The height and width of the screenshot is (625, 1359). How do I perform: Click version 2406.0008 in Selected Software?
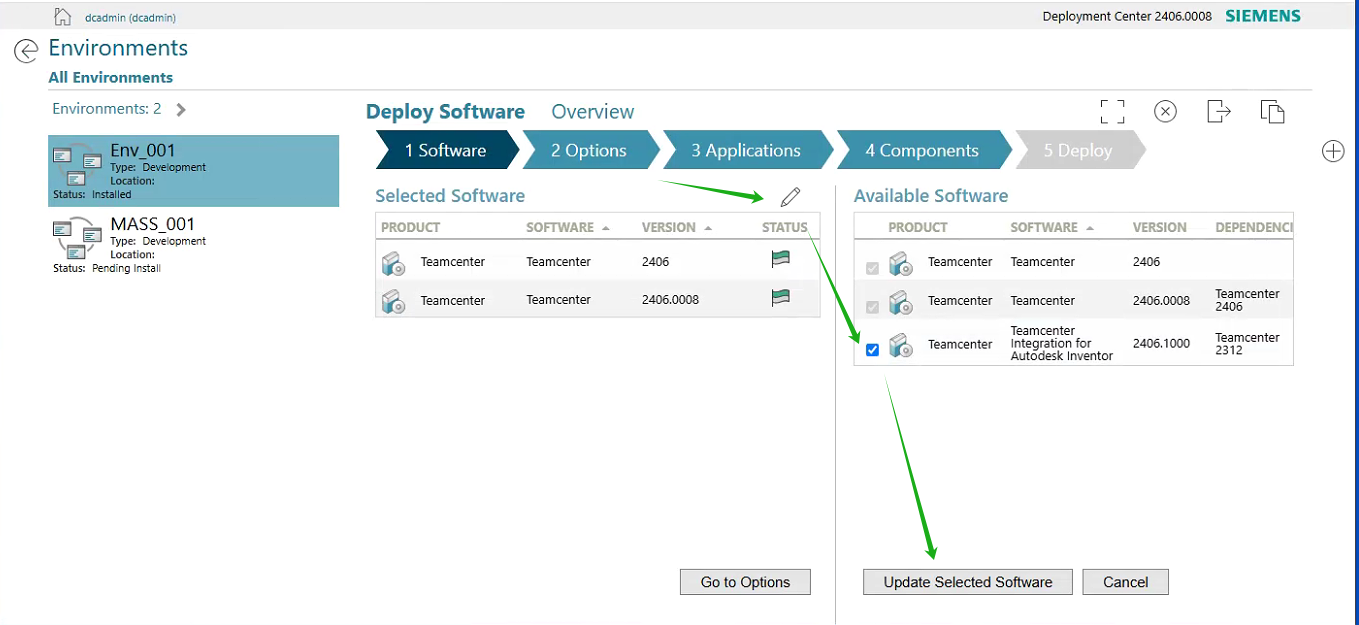670,300
